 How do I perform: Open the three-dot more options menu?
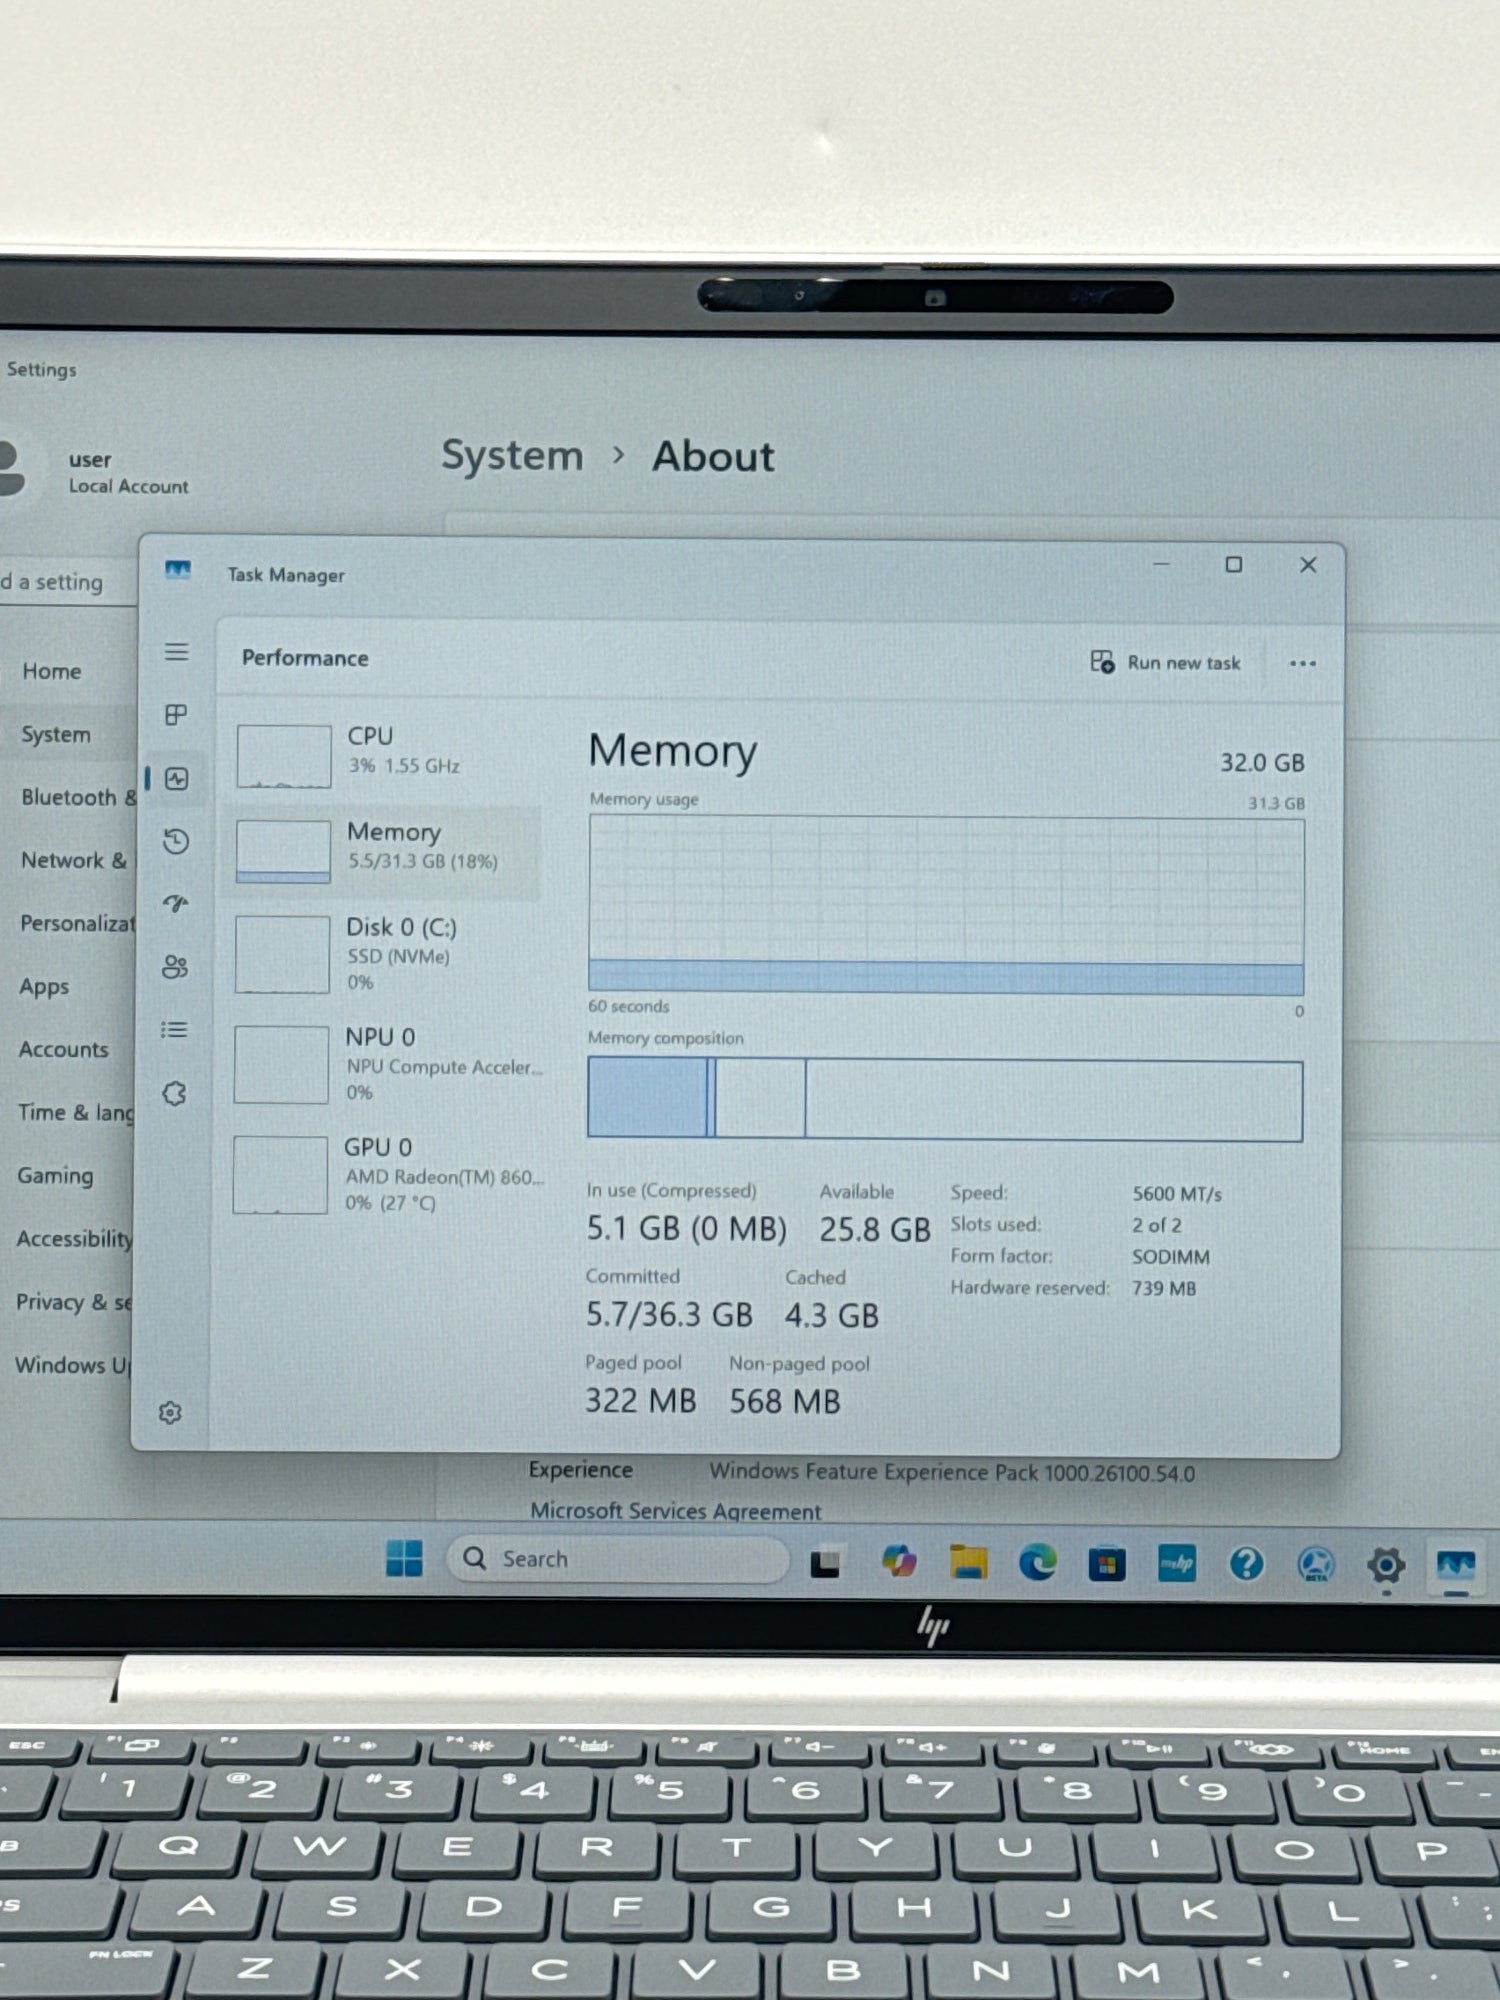1302,664
